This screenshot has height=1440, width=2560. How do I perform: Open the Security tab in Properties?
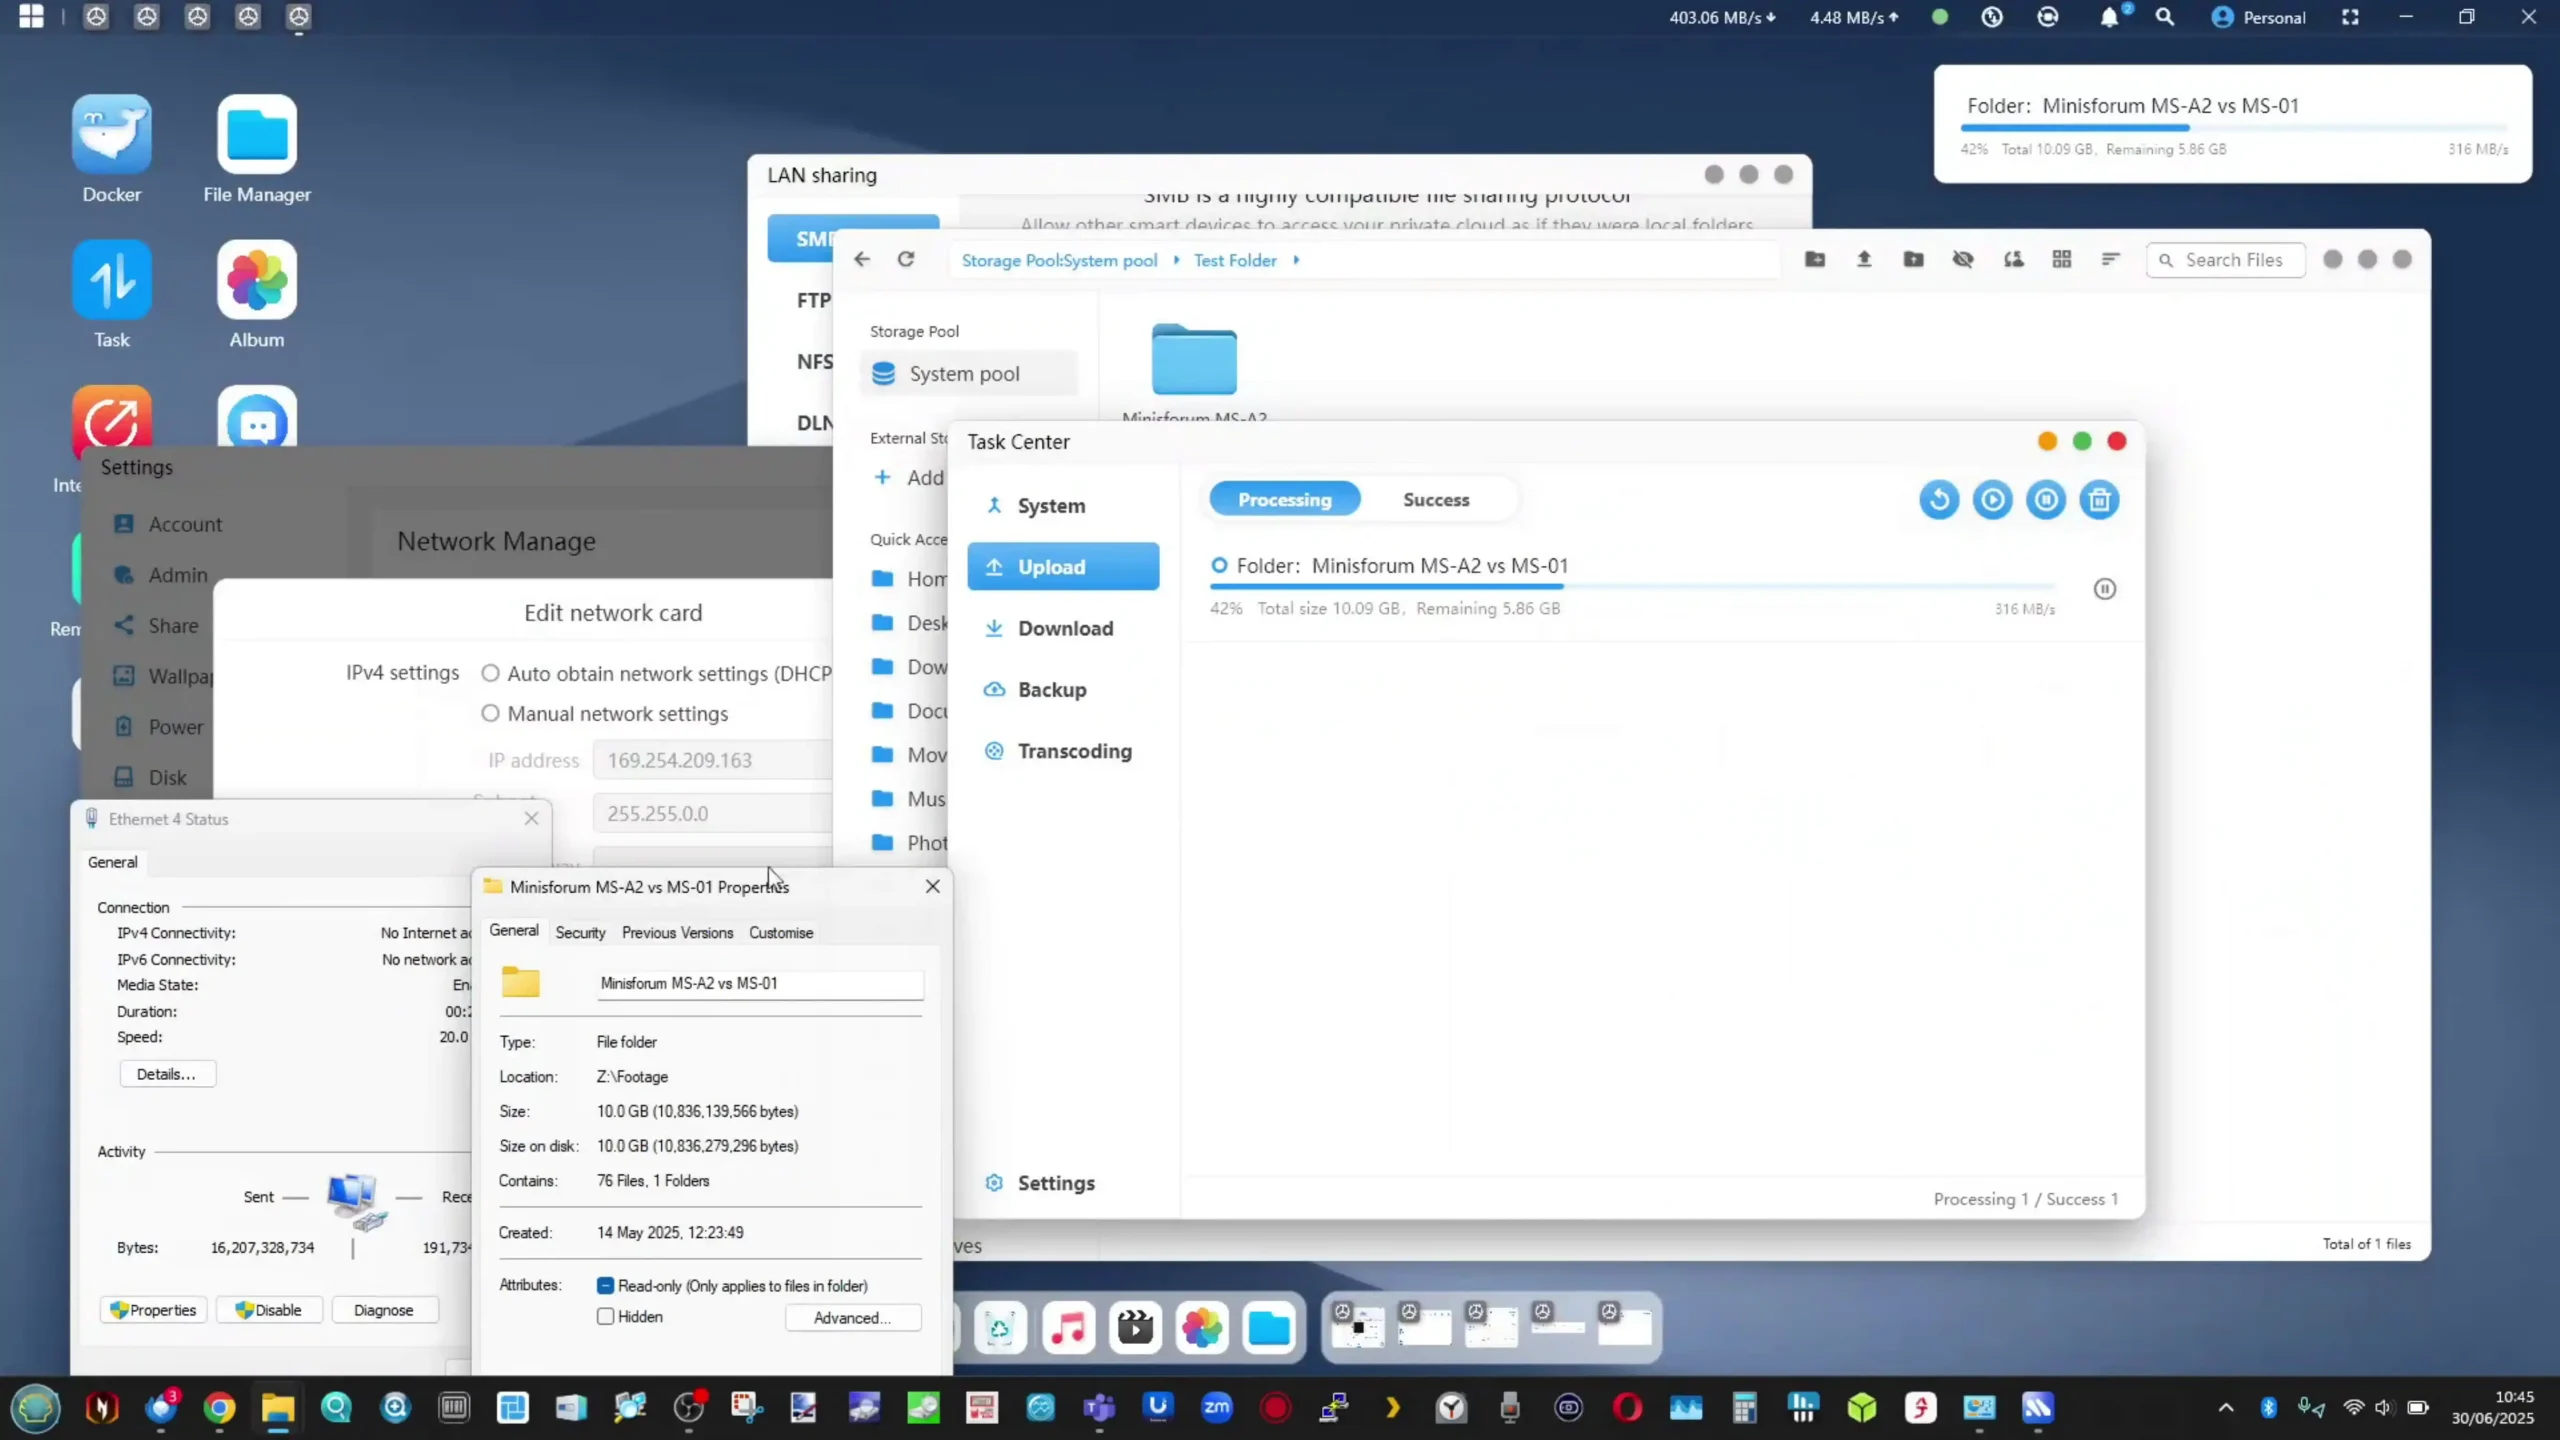click(580, 932)
